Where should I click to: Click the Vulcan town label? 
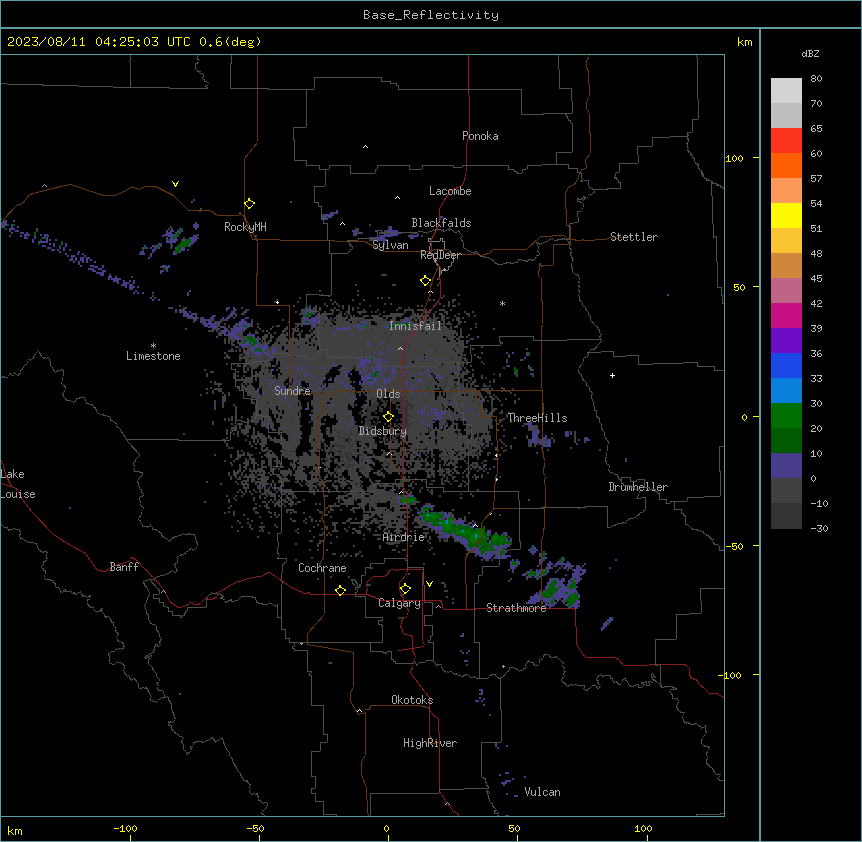click(543, 792)
